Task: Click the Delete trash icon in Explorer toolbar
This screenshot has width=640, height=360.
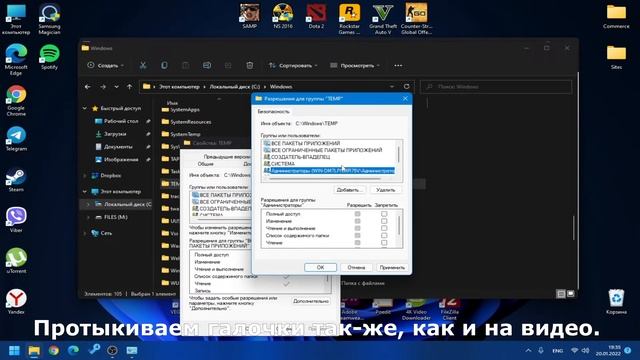Action: tap(250, 65)
